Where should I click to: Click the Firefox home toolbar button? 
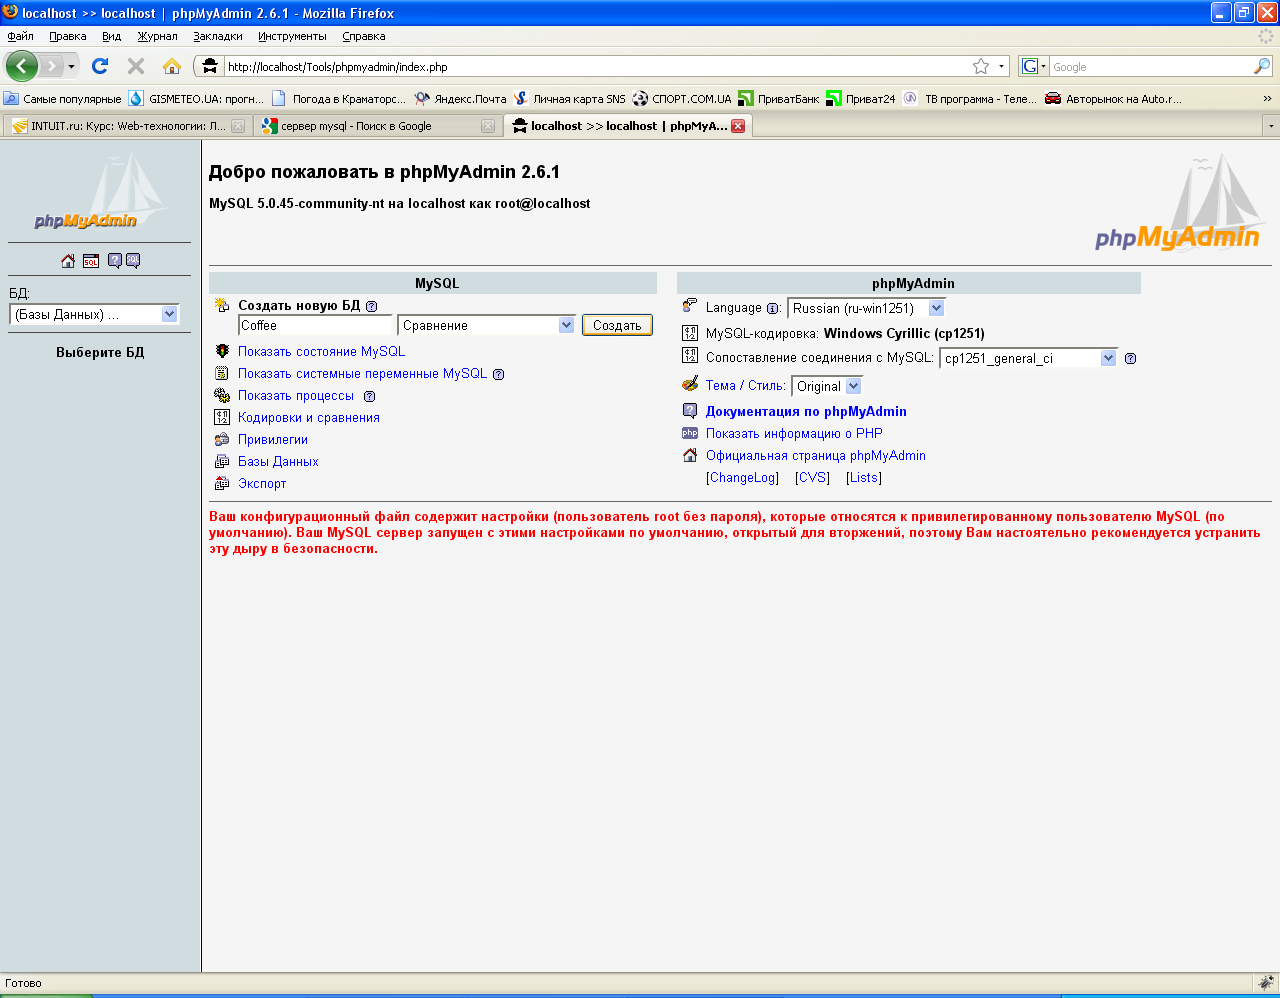pyautogui.click(x=172, y=66)
